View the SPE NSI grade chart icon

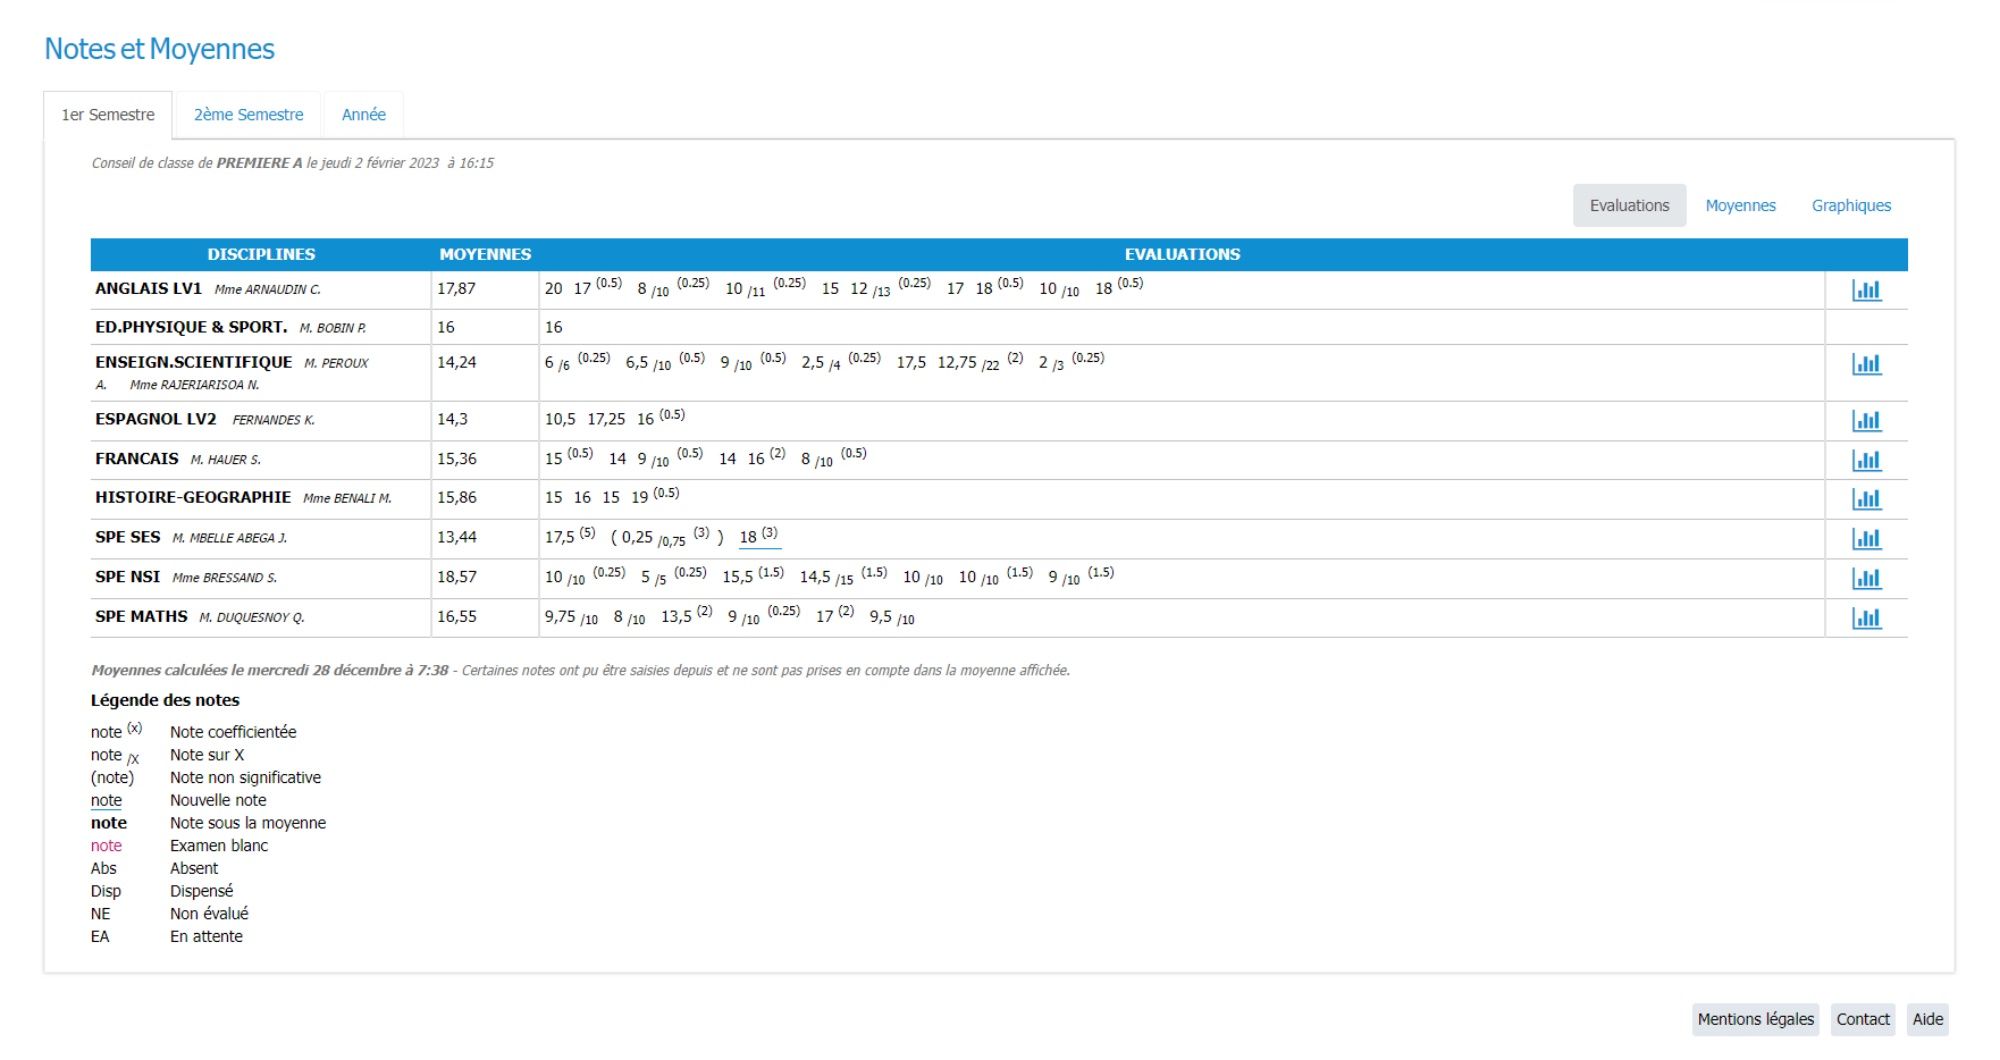coord(1866,578)
